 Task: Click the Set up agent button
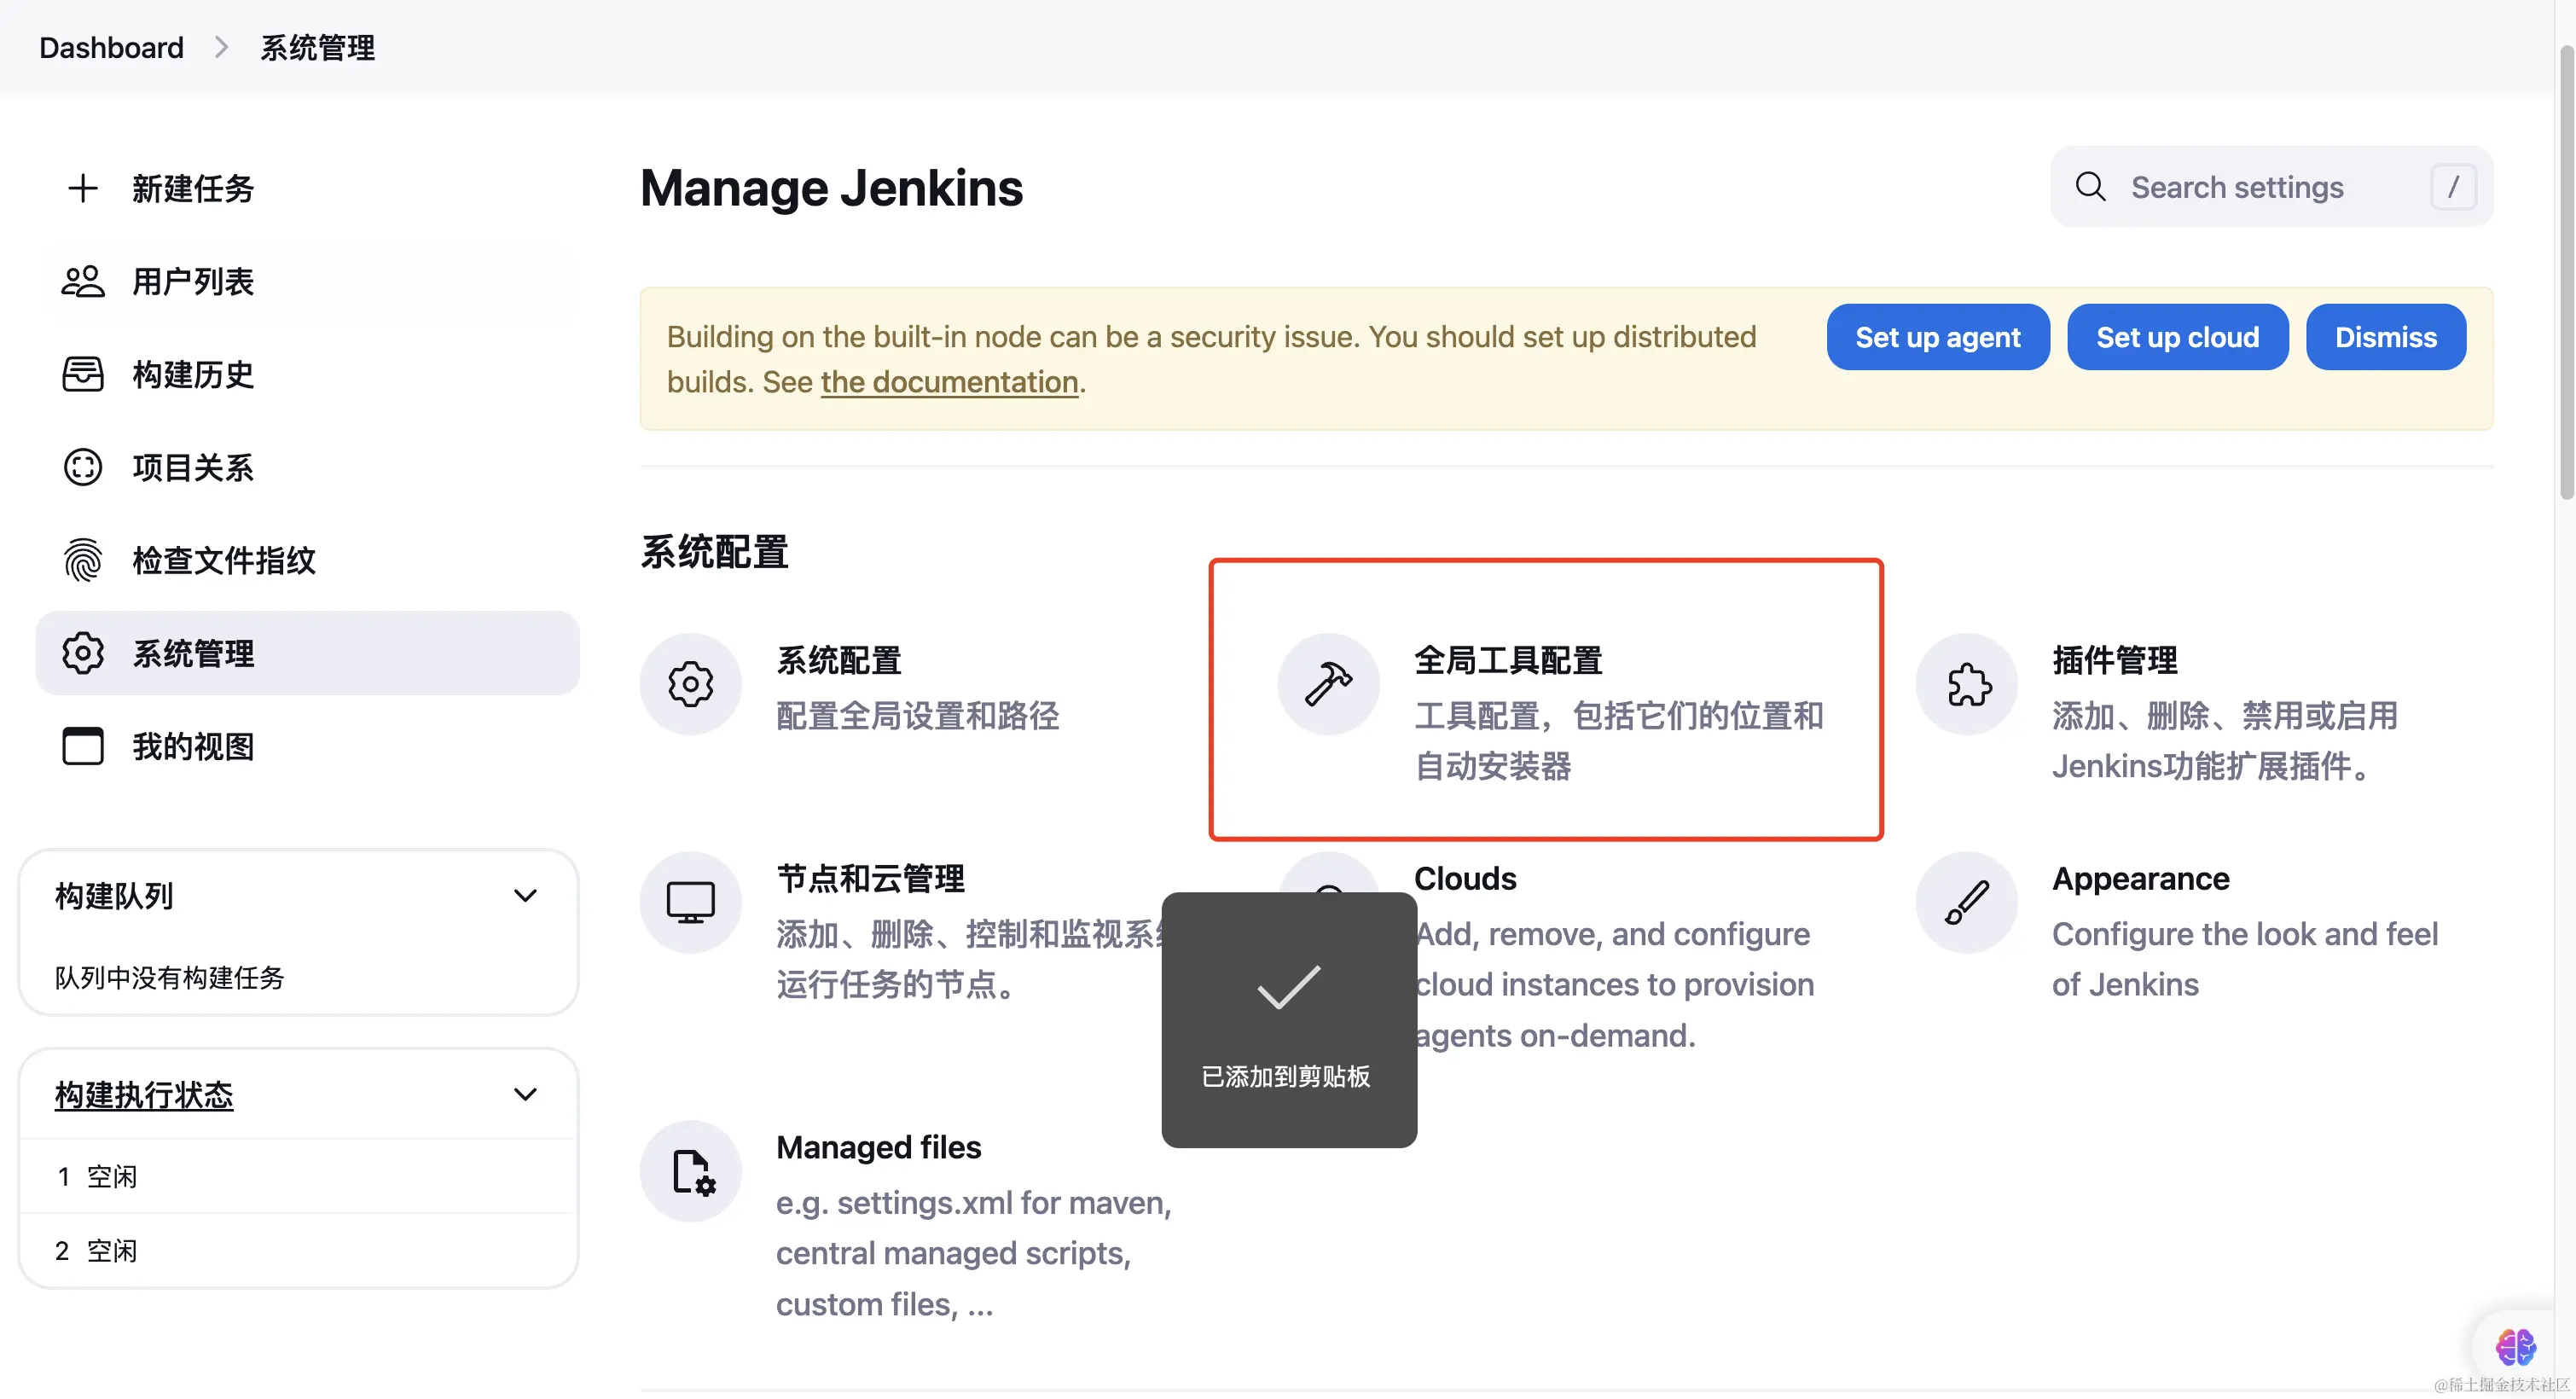pos(1938,337)
